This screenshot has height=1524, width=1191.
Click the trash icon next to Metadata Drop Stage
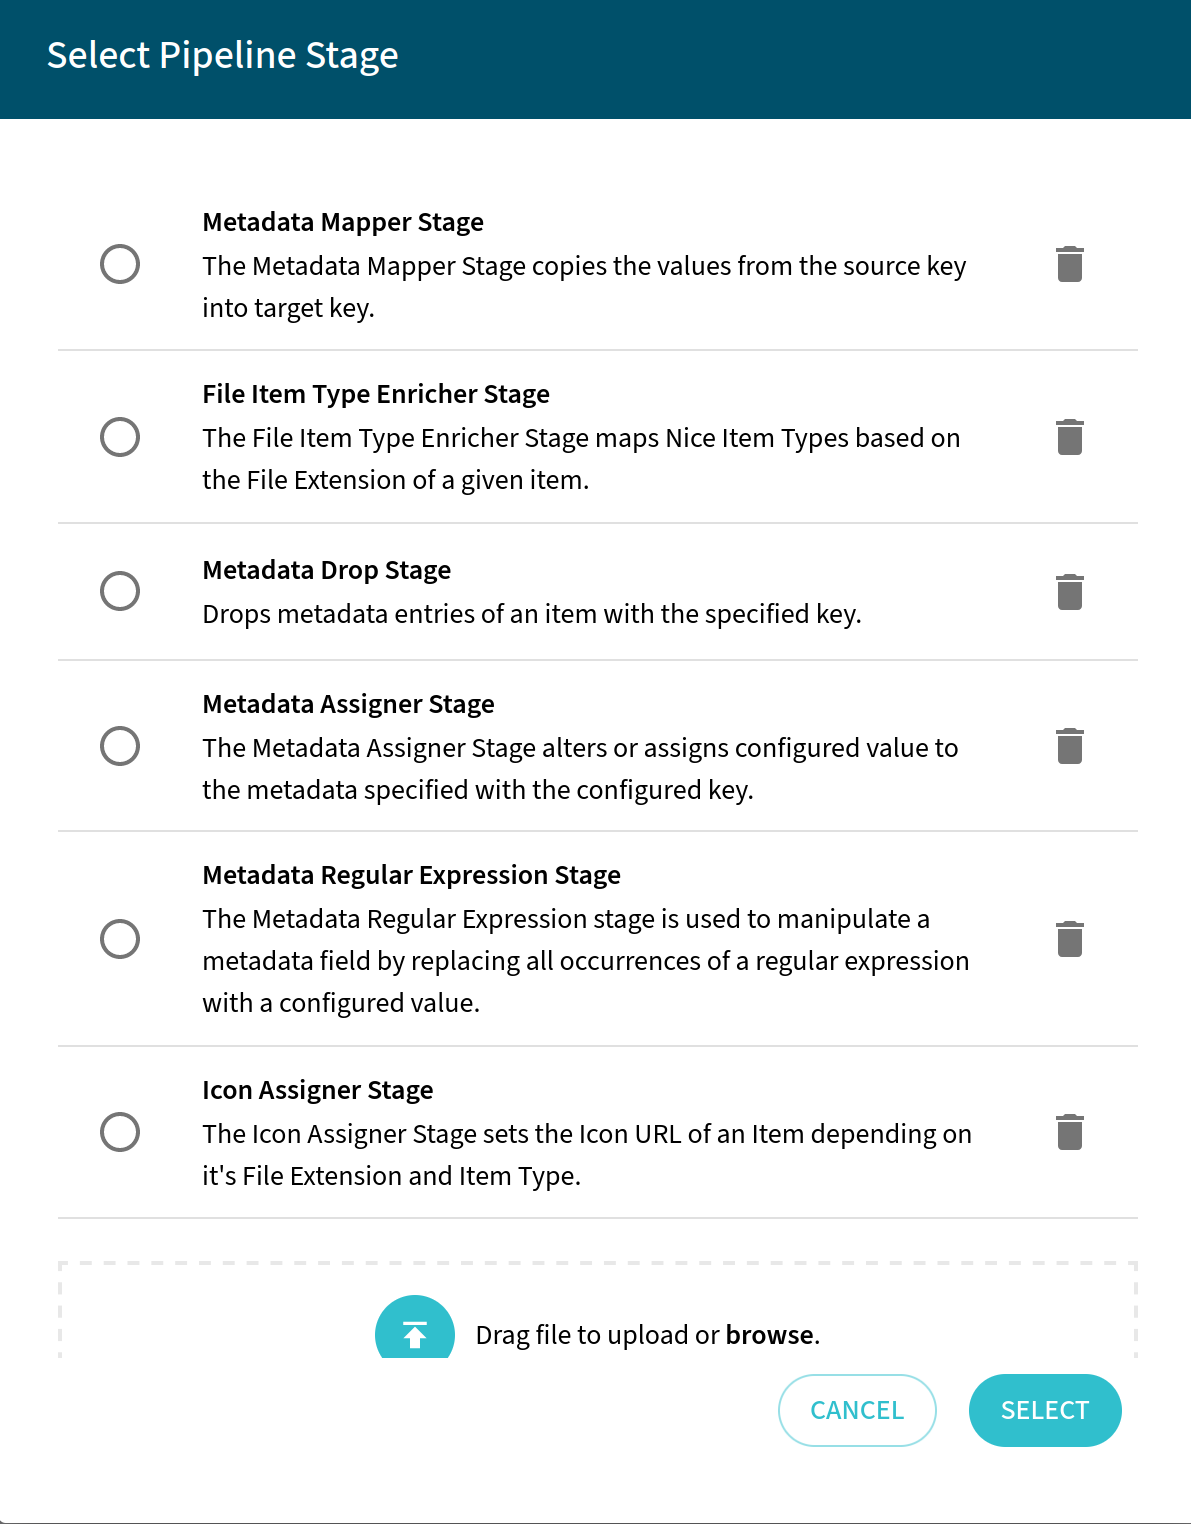(1069, 592)
